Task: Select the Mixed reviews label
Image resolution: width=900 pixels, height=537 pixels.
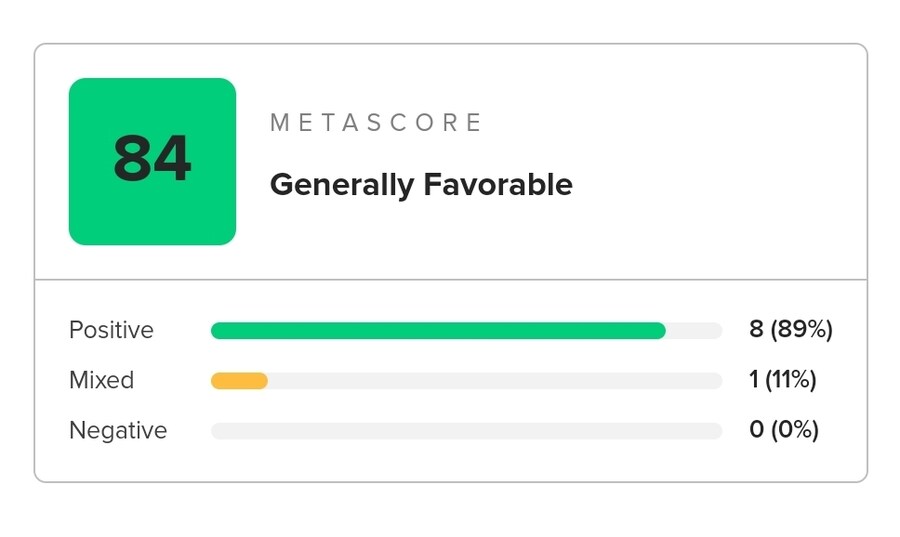Action: (101, 380)
